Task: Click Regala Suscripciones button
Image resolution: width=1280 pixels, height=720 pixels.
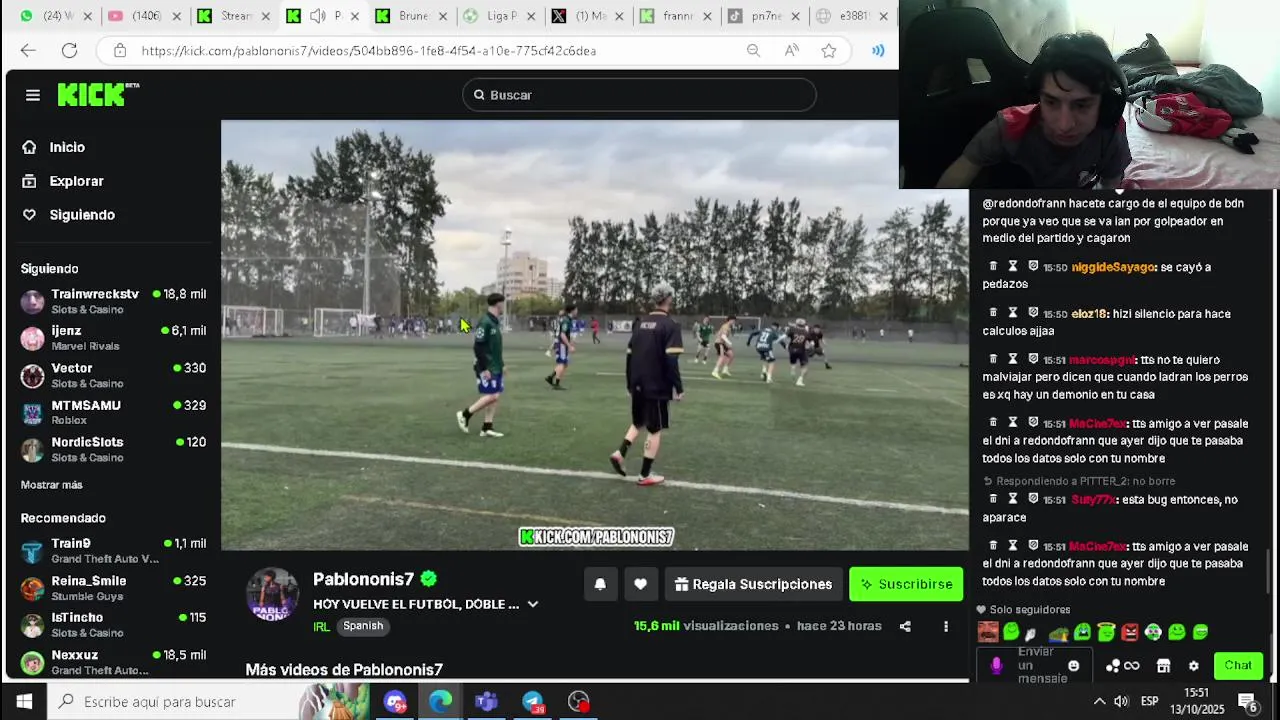Action: pyautogui.click(x=754, y=584)
